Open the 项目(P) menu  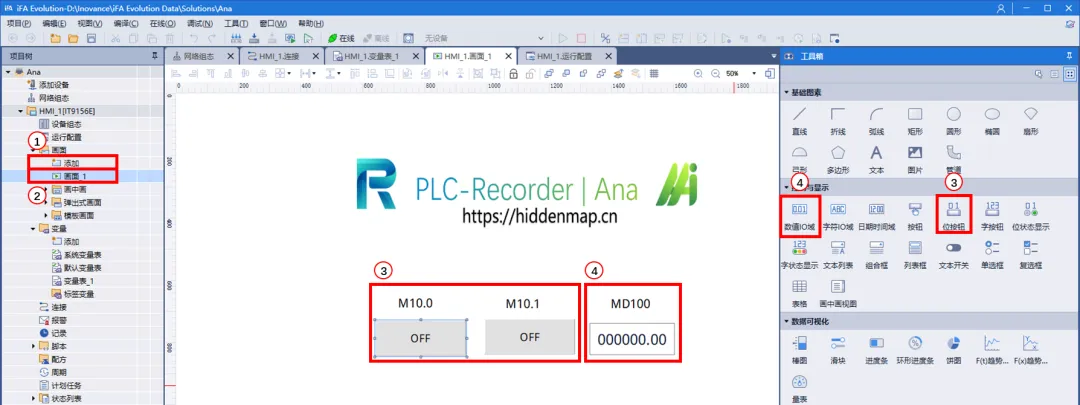(x=19, y=23)
